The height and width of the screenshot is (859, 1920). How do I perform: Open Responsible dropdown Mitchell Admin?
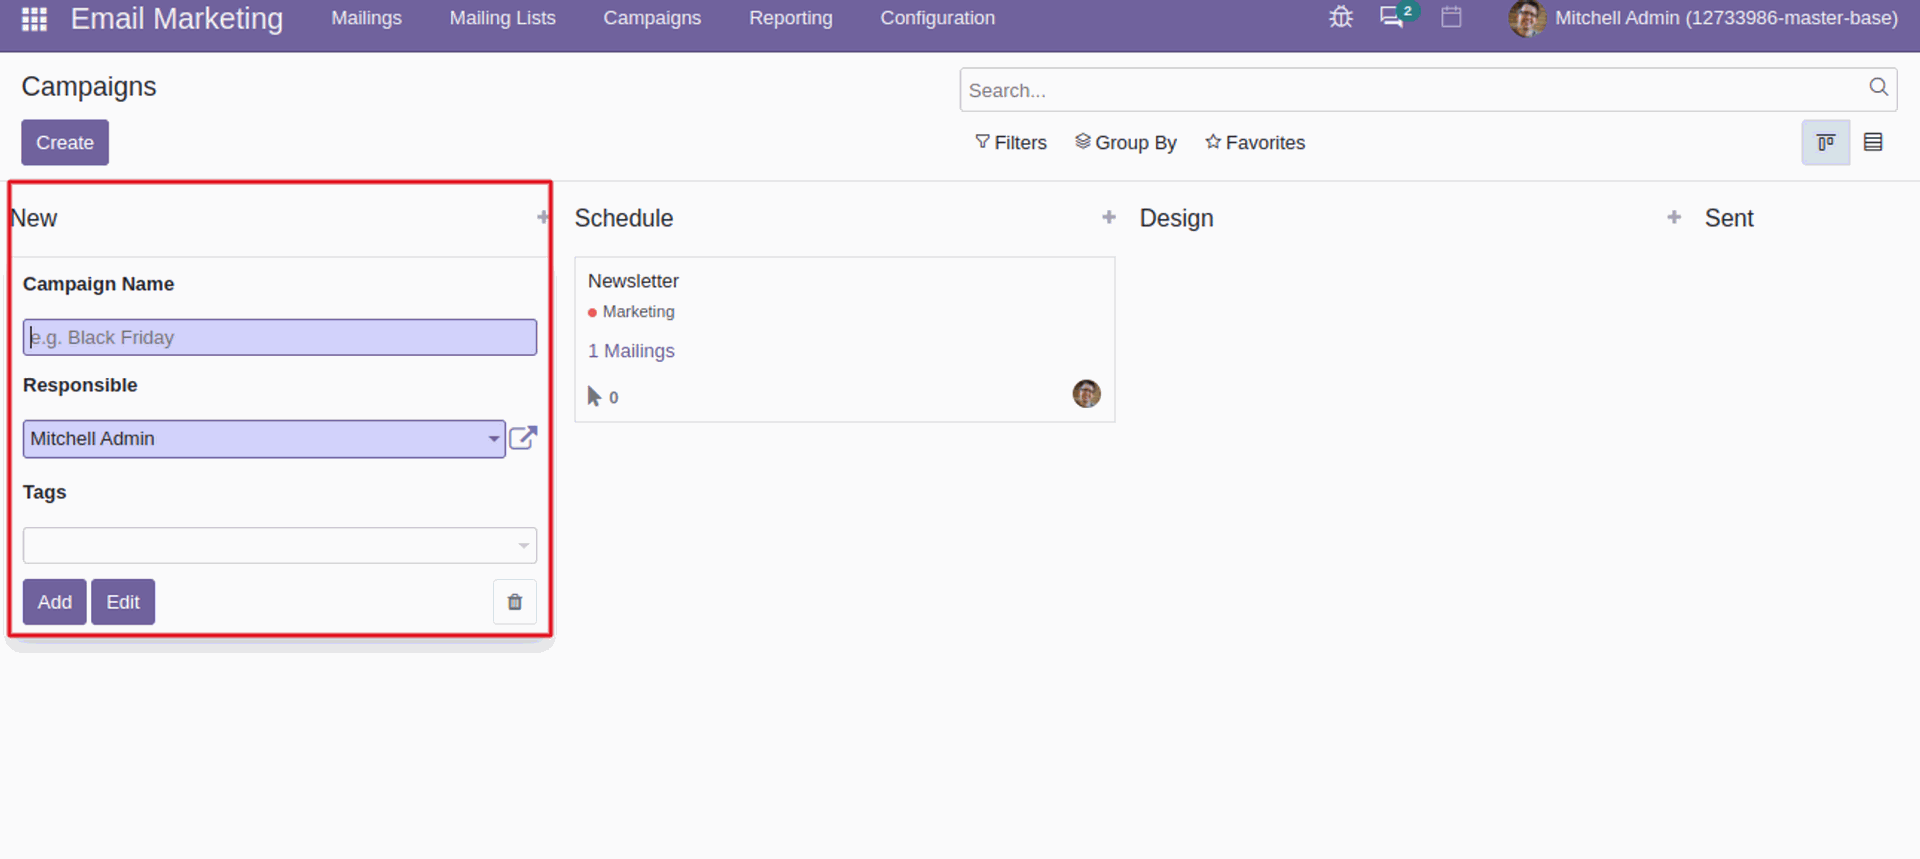click(x=264, y=439)
